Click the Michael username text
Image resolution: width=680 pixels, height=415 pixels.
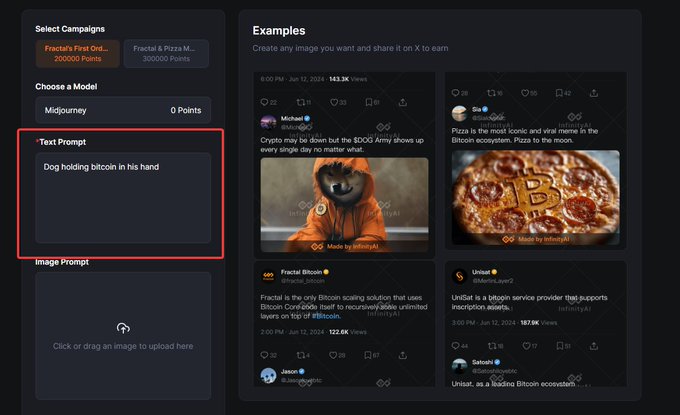point(291,118)
